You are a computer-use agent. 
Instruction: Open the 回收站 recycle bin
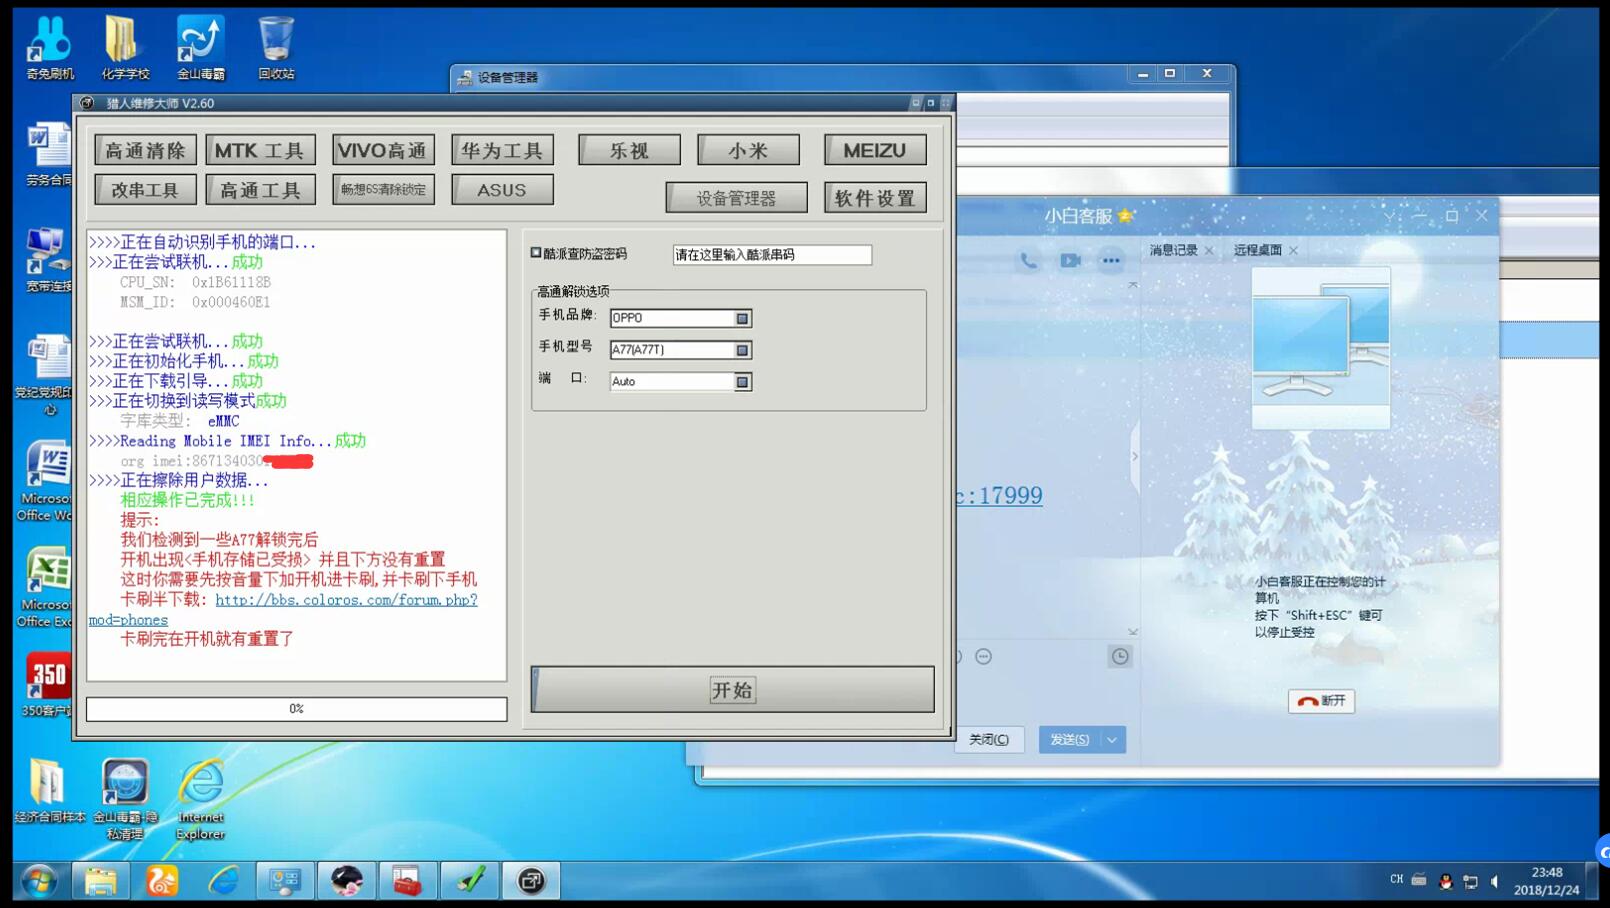pyautogui.click(x=276, y=48)
